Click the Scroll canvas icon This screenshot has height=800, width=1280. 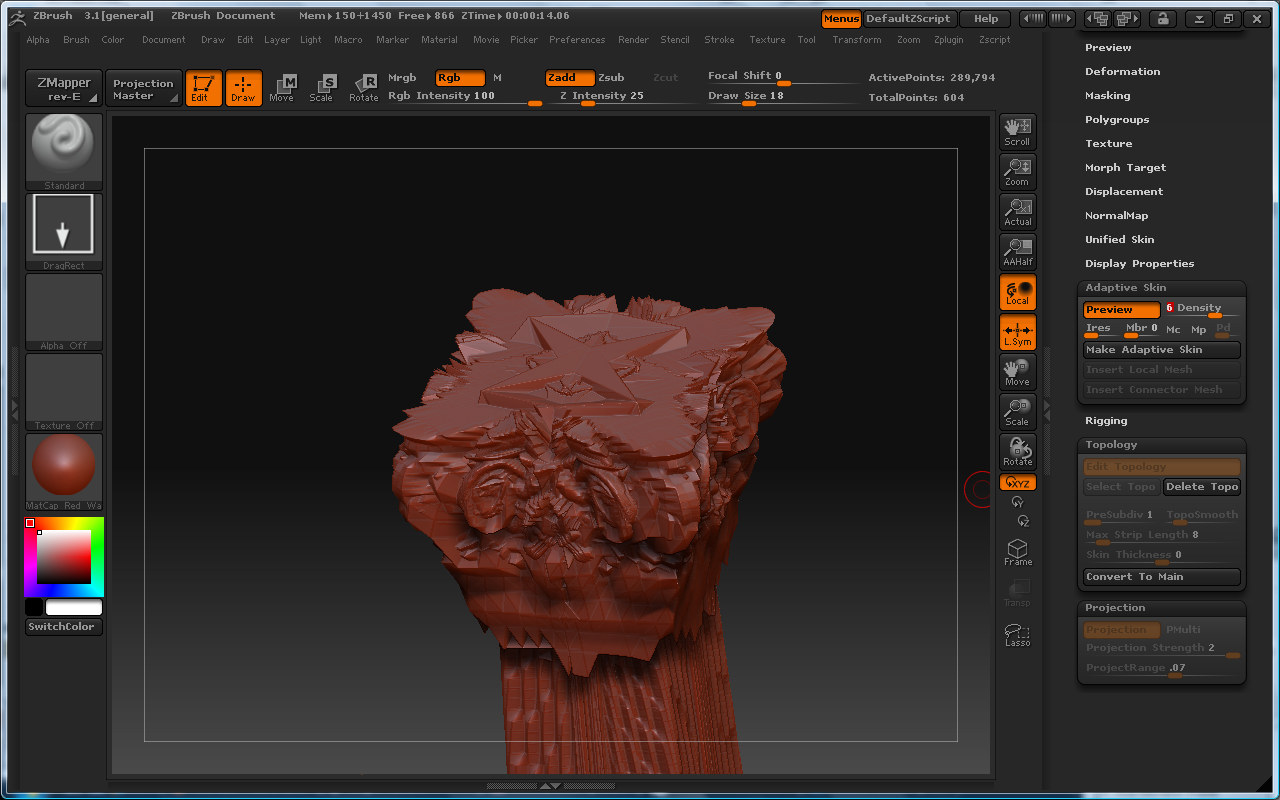(x=1018, y=131)
